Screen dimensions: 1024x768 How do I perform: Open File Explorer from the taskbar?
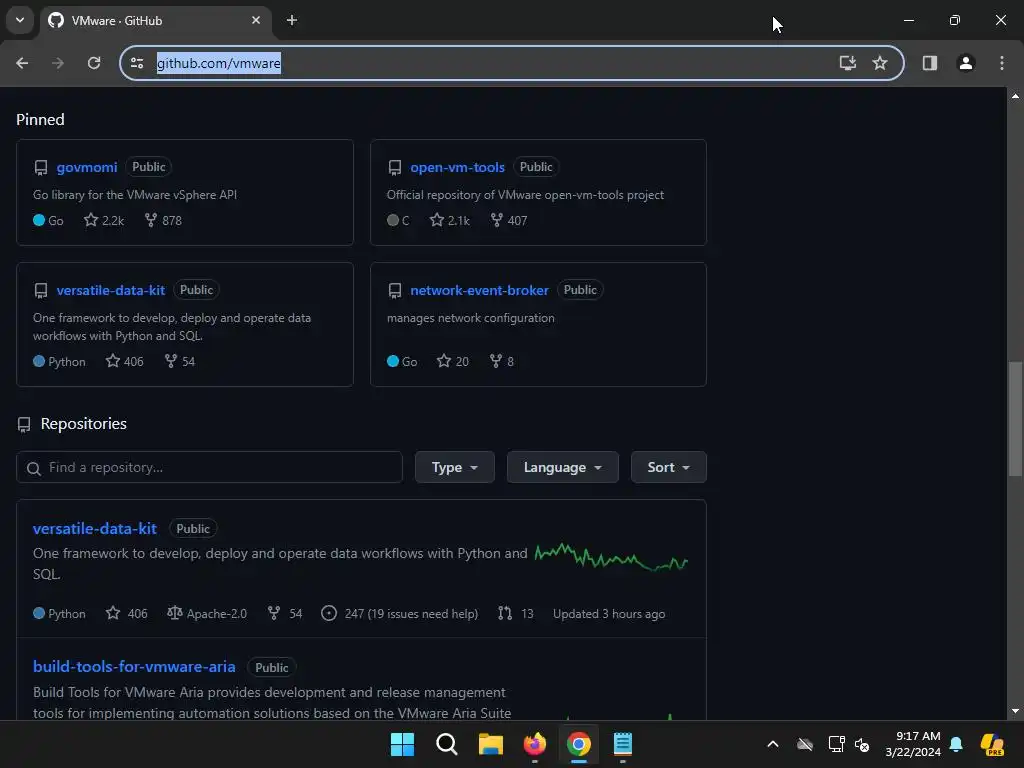point(490,744)
